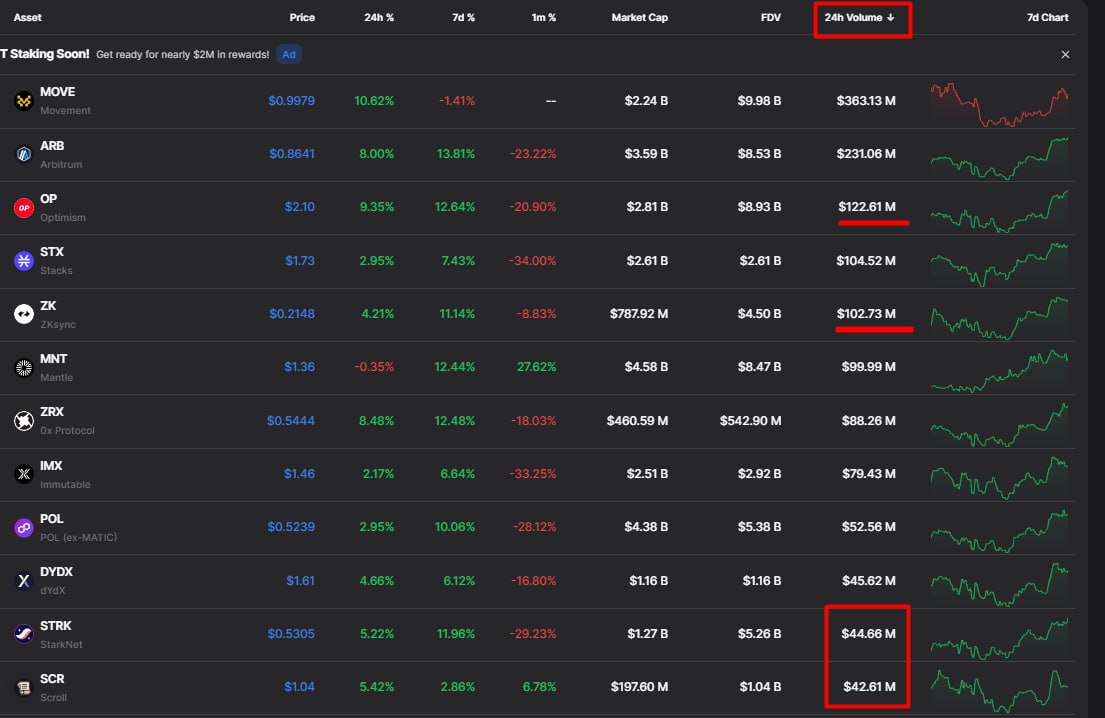Click the red OP Optimism logo
1105x718 pixels.
pos(24,208)
